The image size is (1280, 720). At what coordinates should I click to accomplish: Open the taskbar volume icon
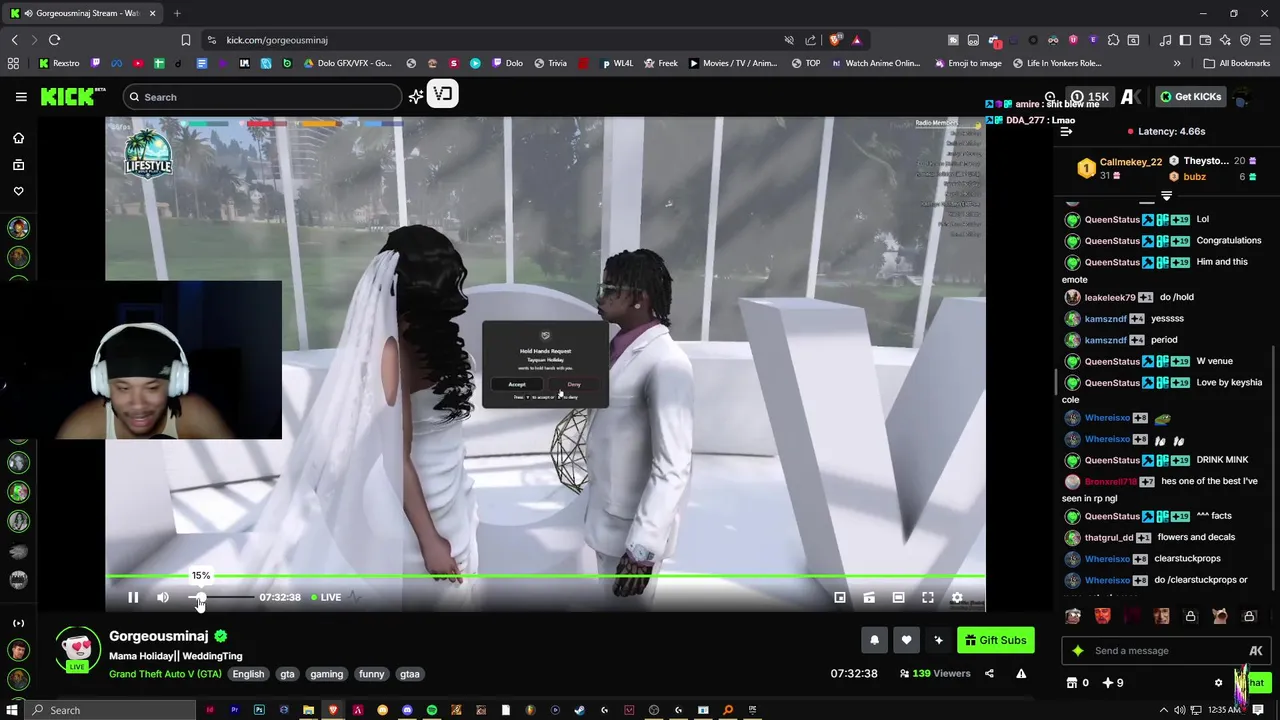pyautogui.click(x=1180, y=710)
